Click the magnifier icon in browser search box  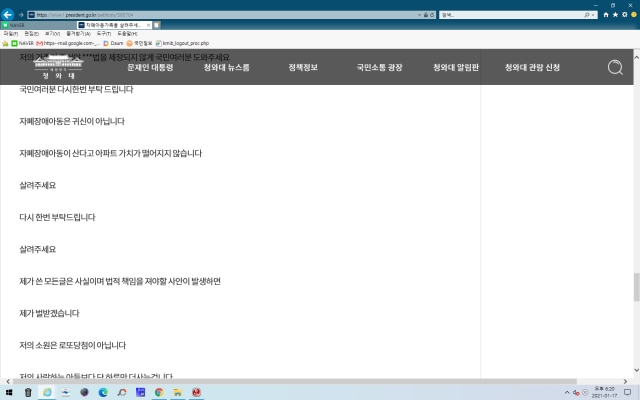(587, 15)
